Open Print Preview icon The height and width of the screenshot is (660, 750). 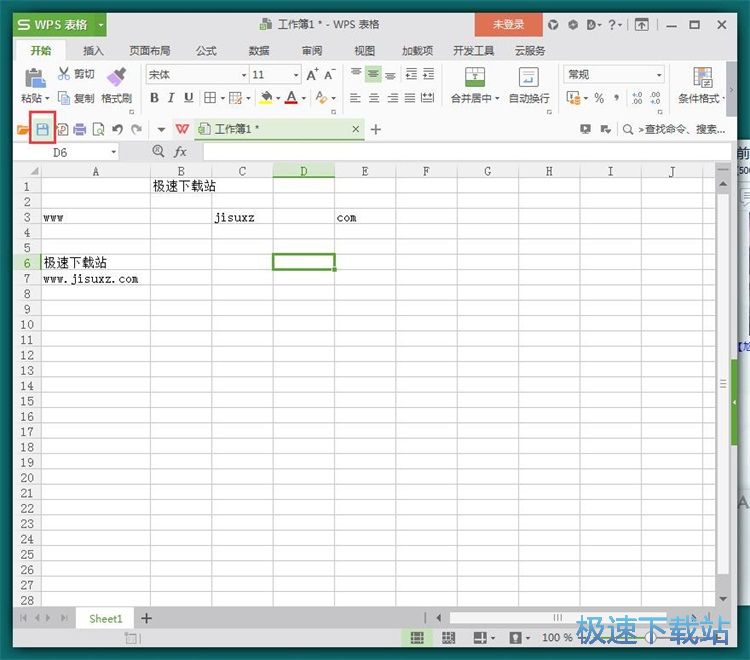tap(99, 130)
